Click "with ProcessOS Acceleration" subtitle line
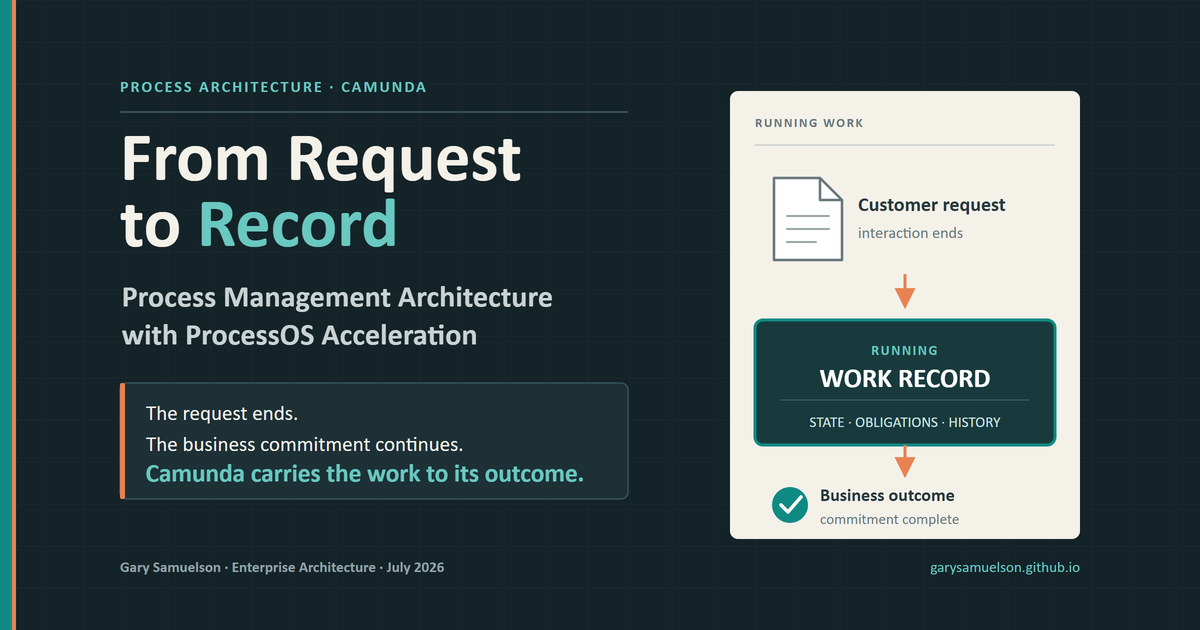 coord(299,335)
